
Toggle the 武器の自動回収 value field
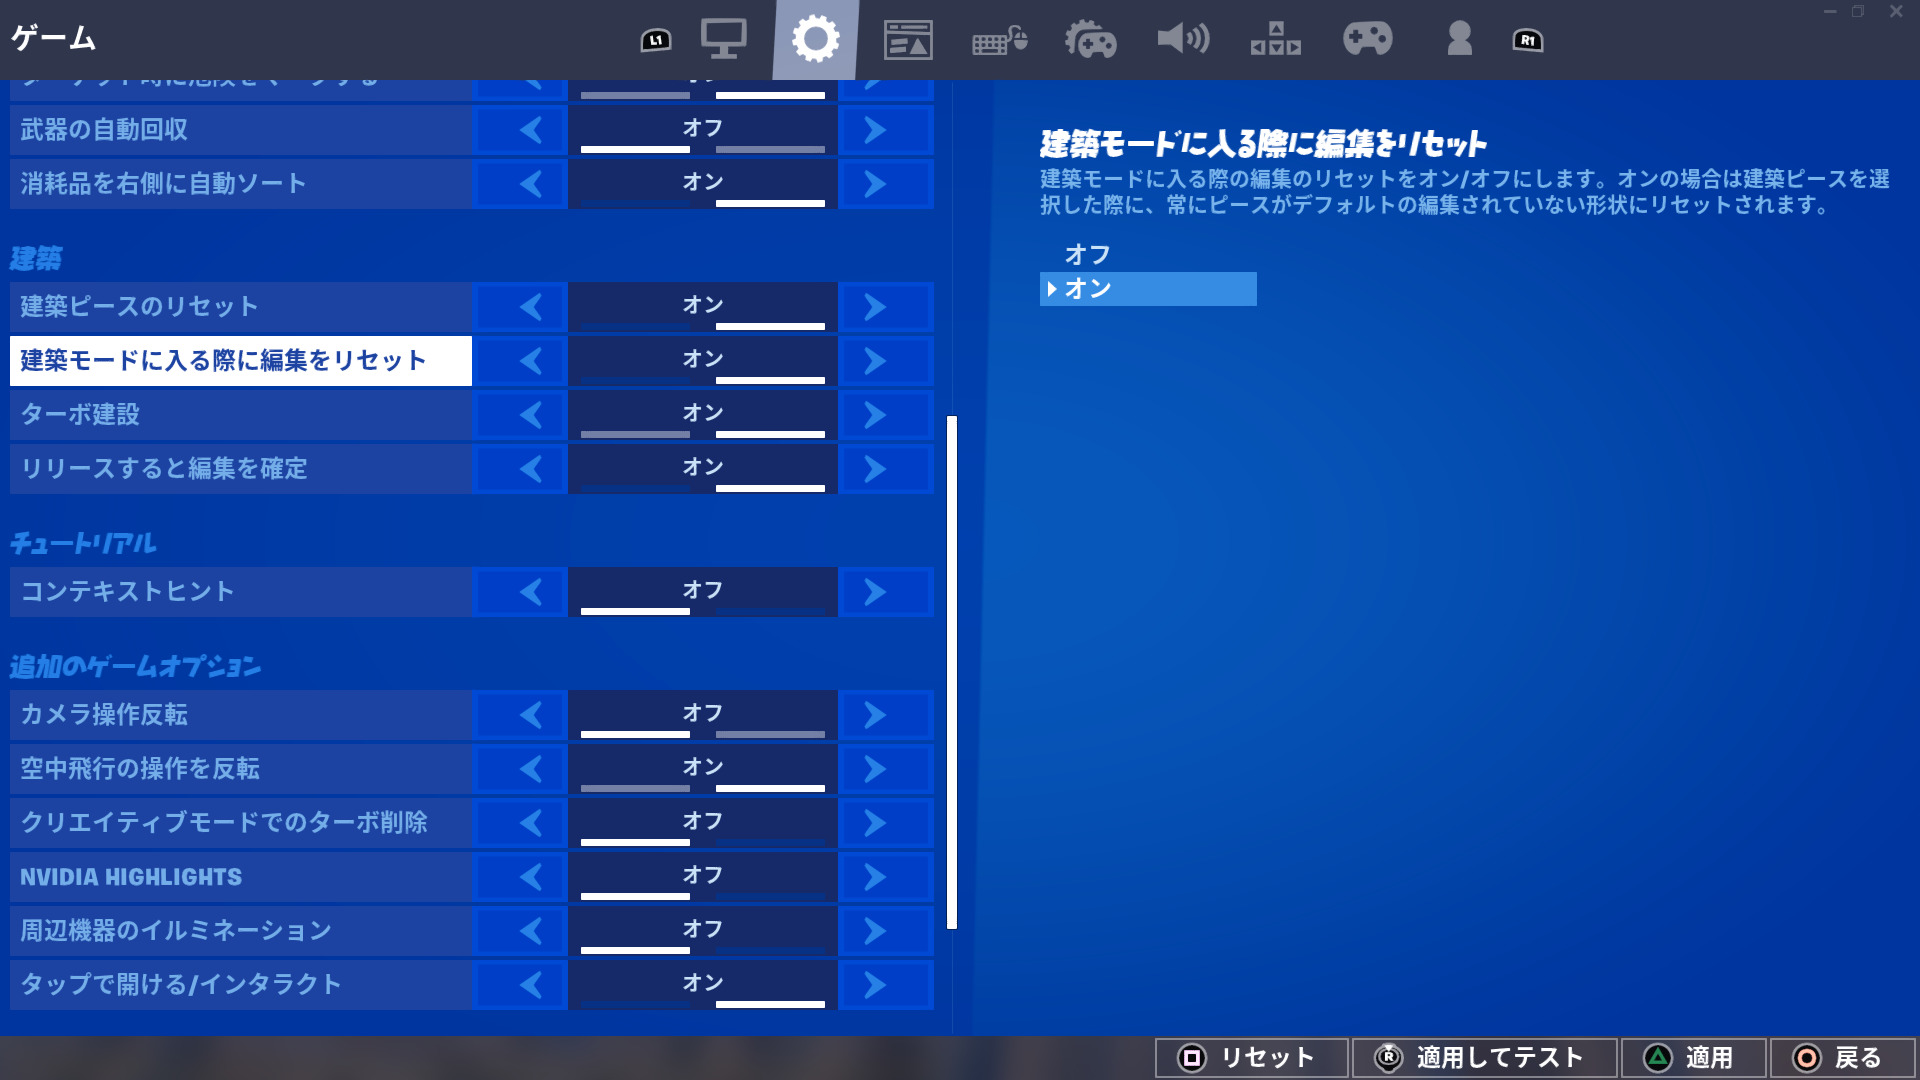click(703, 130)
